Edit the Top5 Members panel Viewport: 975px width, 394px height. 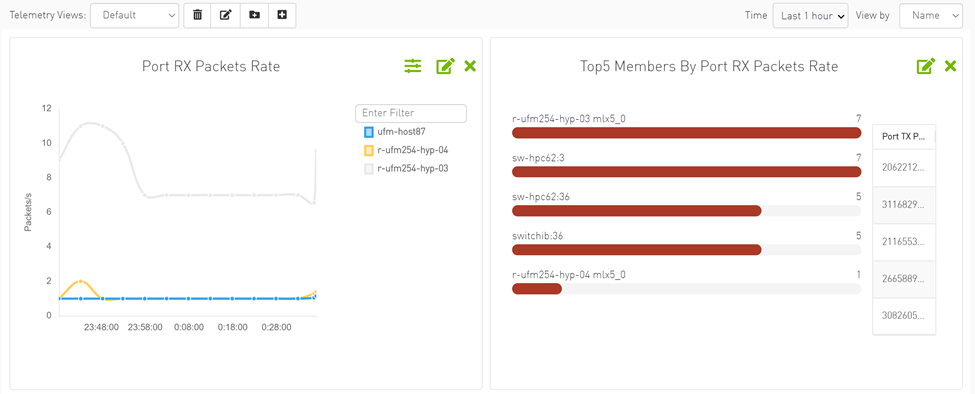926,66
